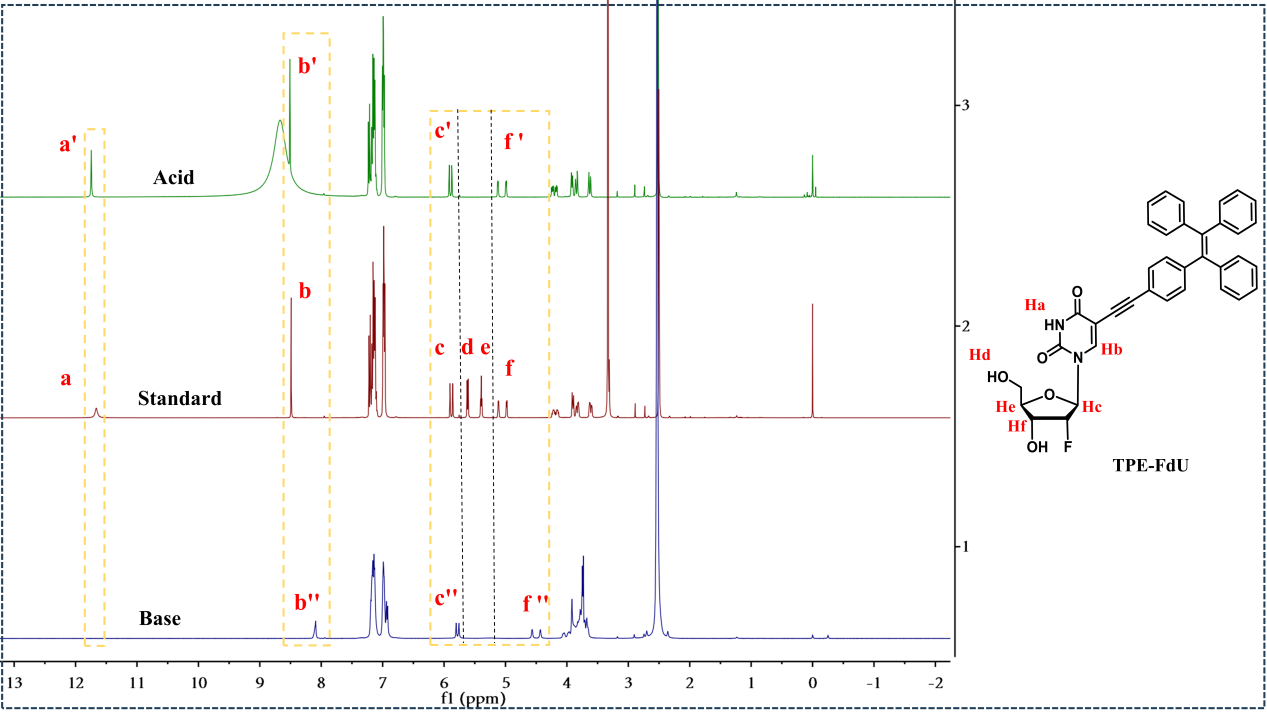
Task: Click the Hd label near the HO group
Action: pyautogui.click(x=982, y=356)
